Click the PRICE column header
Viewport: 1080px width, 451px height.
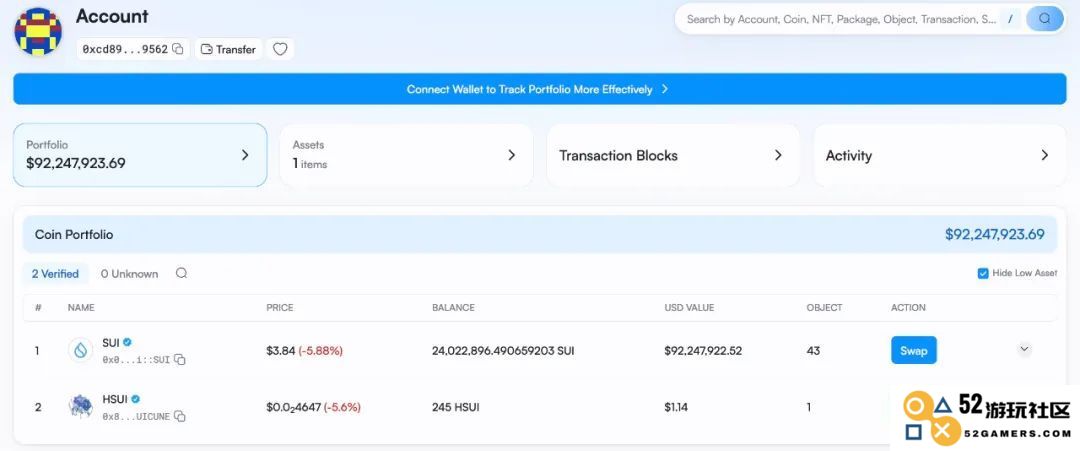[280, 307]
